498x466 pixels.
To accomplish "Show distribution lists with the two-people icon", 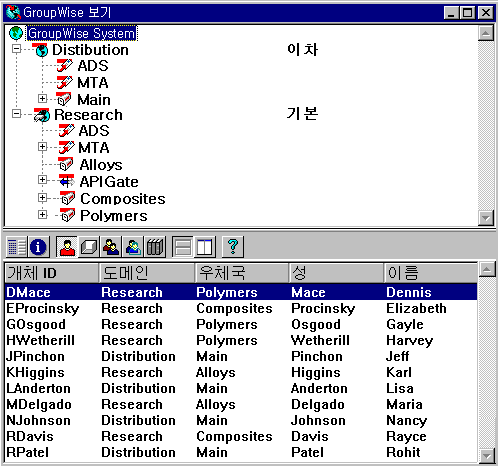I will [x=111, y=247].
